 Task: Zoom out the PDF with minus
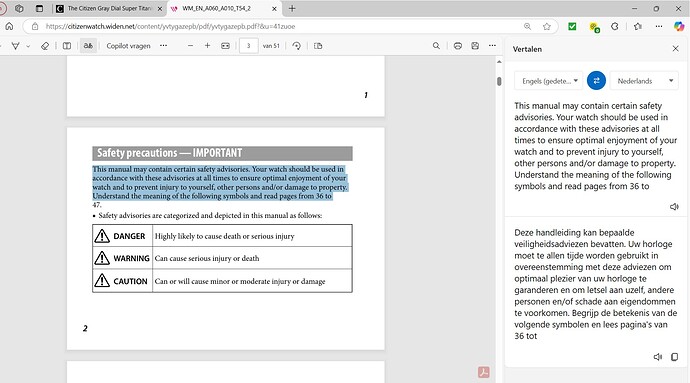point(190,46)
